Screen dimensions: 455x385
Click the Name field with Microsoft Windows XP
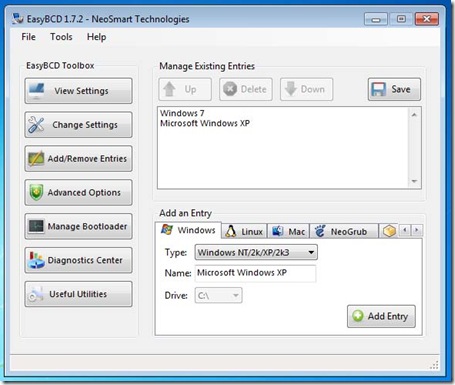click(255, 273)
